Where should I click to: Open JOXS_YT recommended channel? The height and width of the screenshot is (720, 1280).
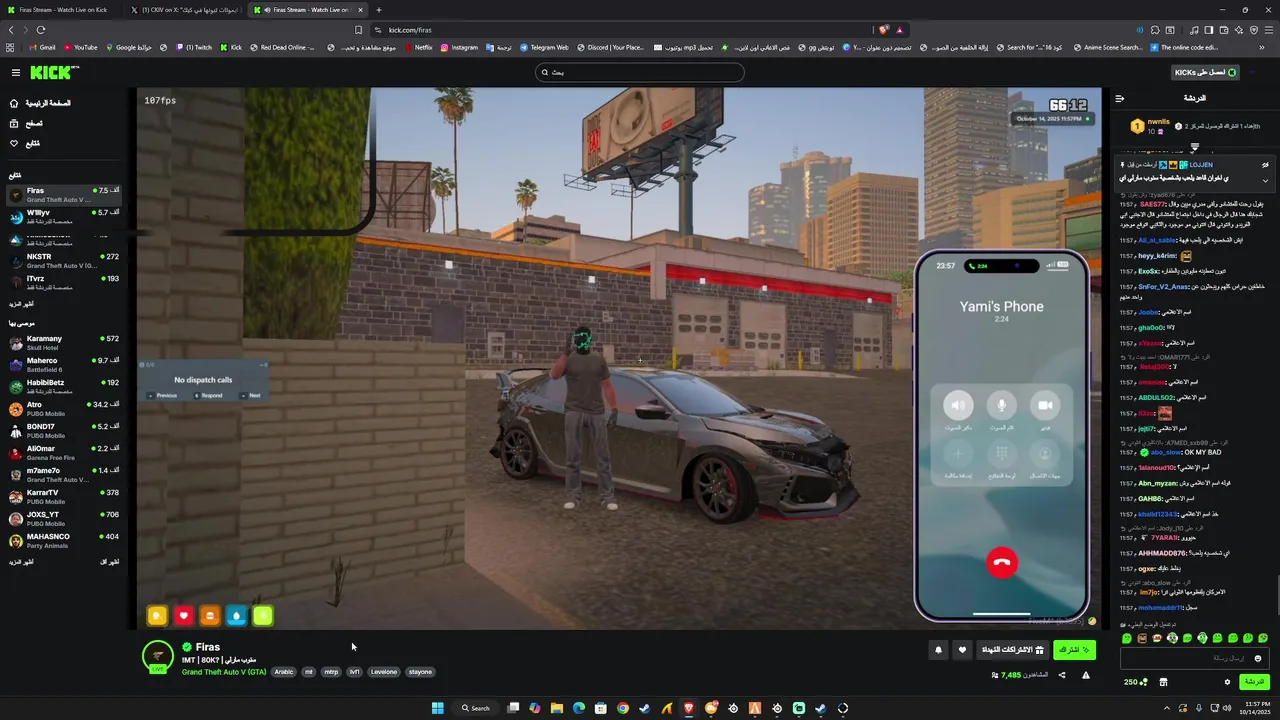coord(64,518)
